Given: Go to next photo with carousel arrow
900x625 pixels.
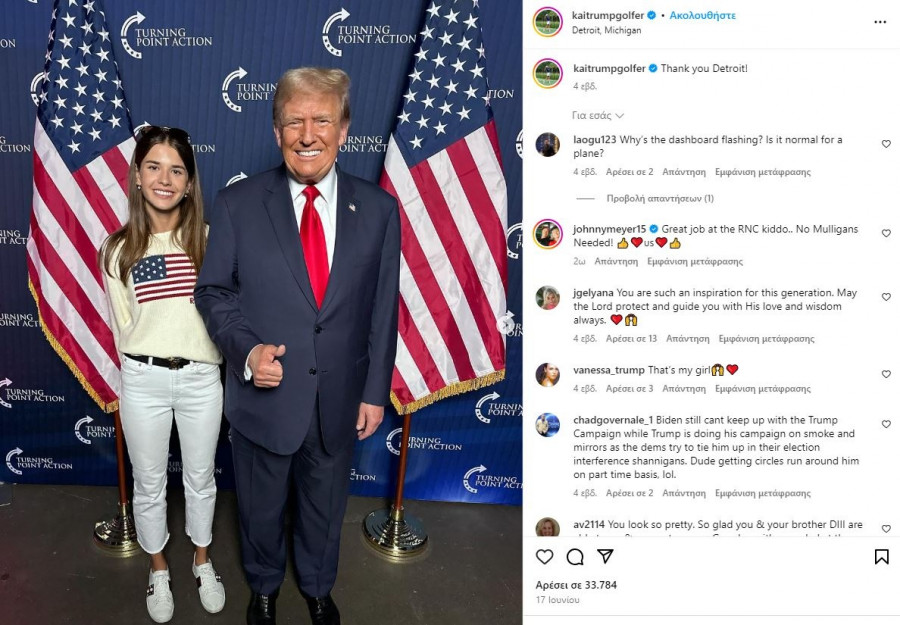Looking at the screenshot, I should click(x=506, y=324).
